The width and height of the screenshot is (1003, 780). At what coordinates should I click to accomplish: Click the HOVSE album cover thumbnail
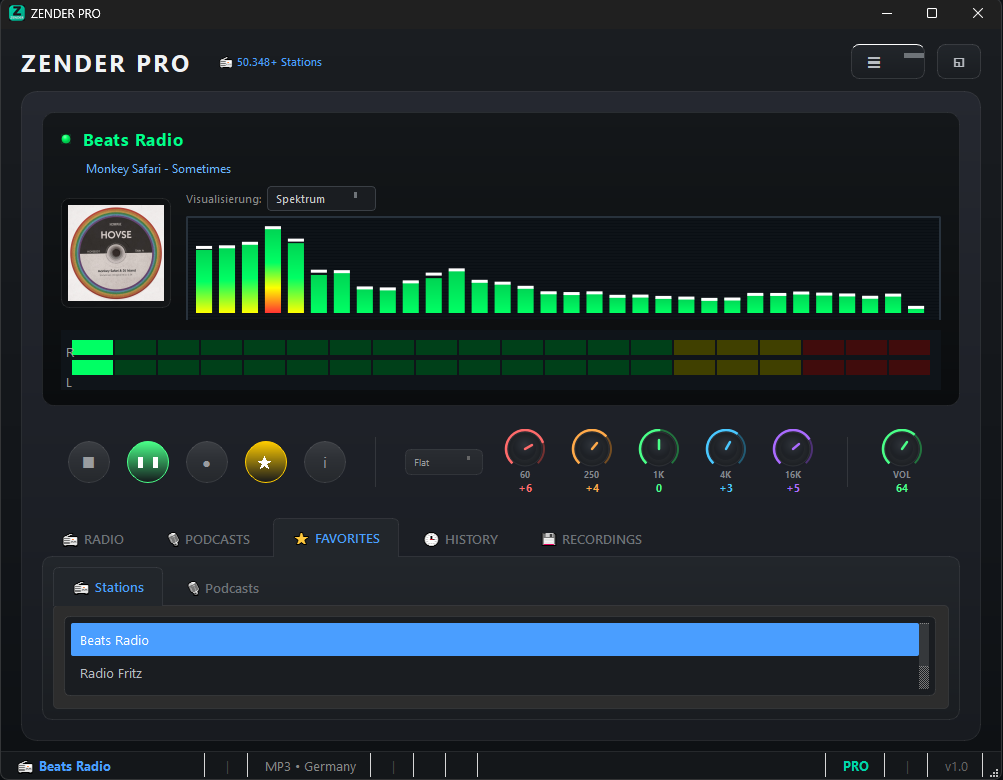click(116, 253)
